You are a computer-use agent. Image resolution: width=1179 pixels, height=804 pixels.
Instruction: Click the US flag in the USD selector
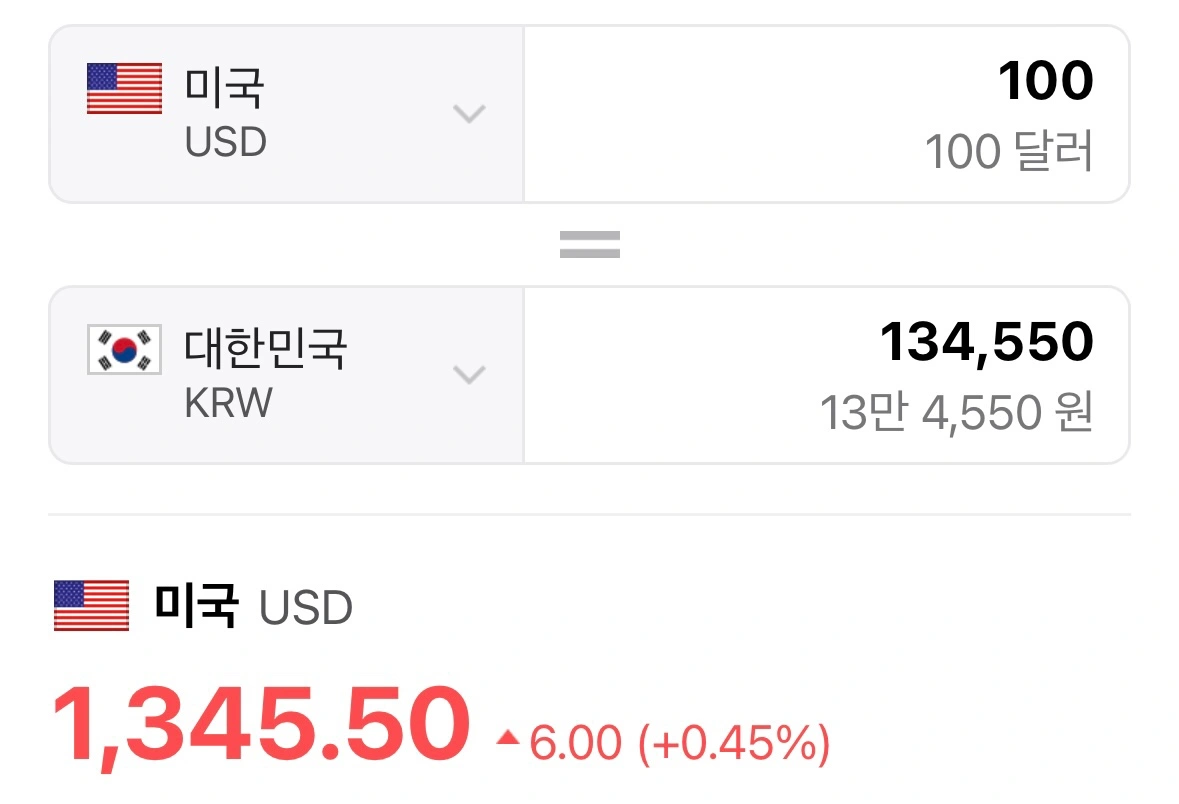click(x=124, y=89)
